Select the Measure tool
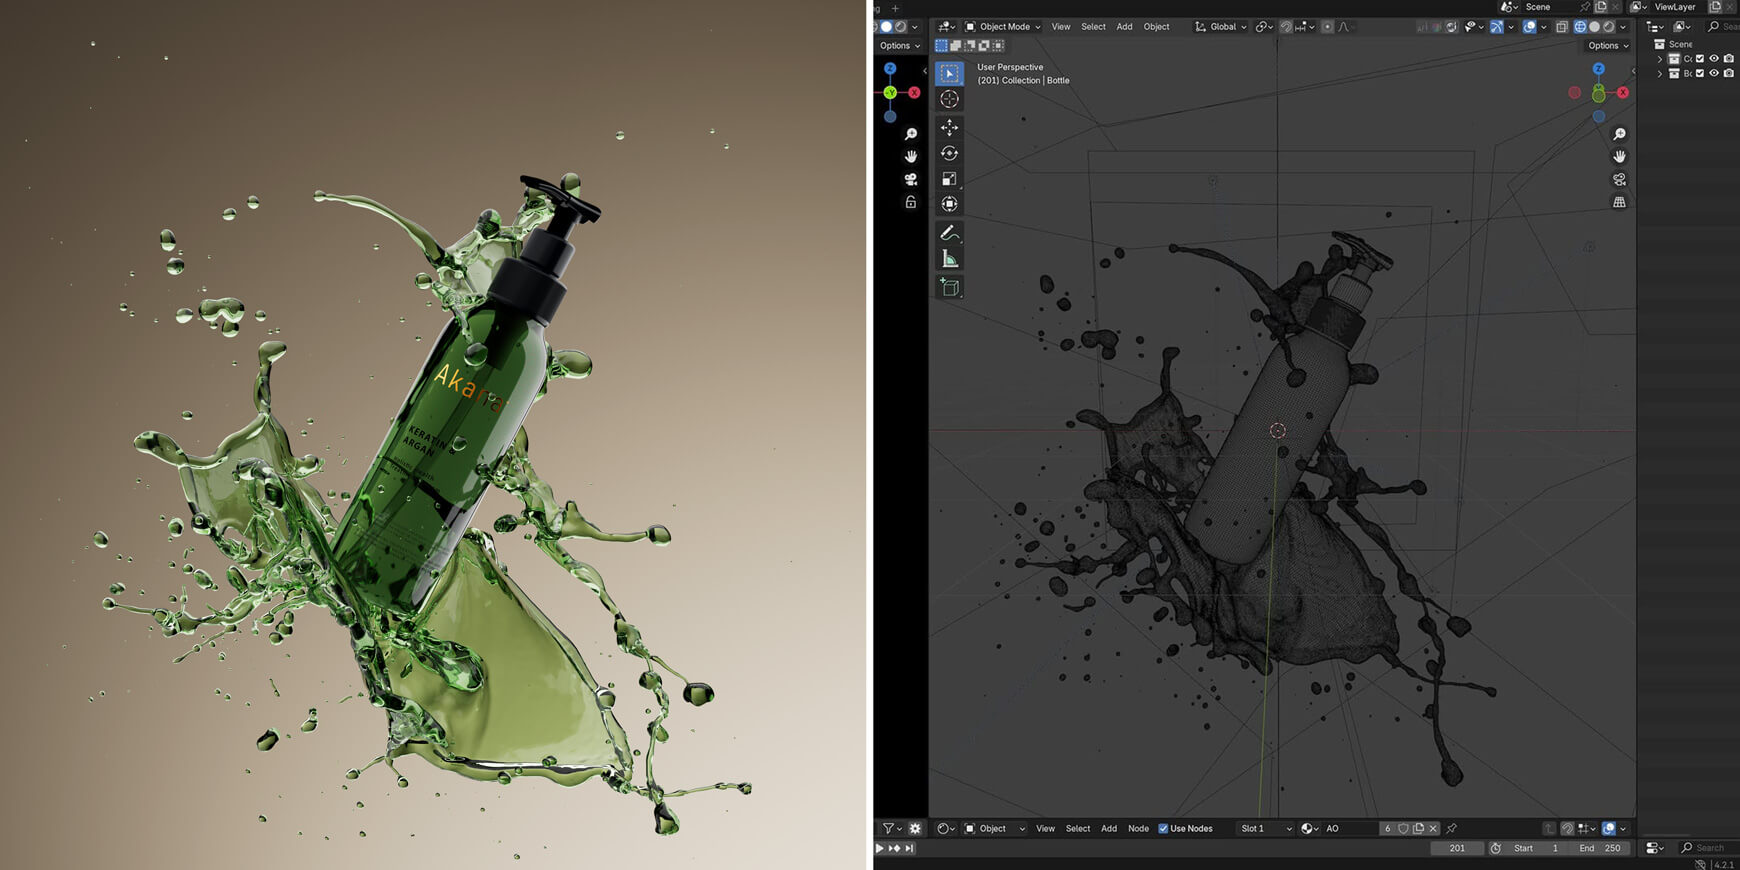 [949, 259]
